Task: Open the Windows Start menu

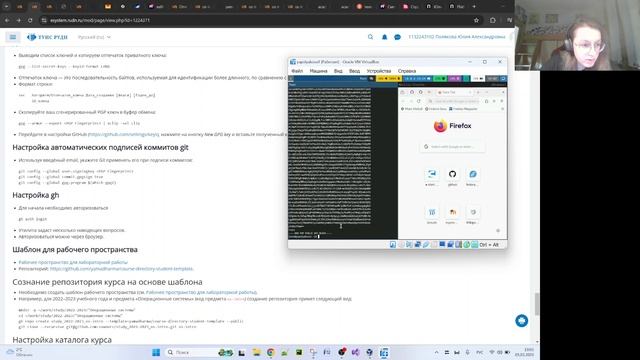Action: 156,352
